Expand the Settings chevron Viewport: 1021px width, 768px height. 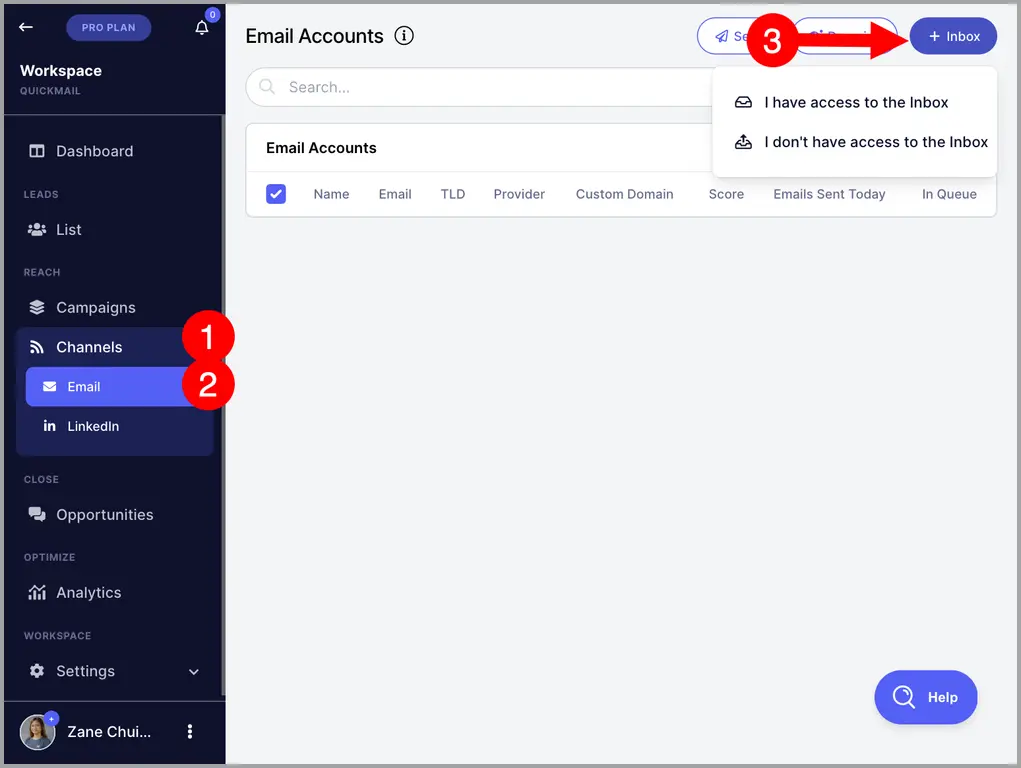193,672
